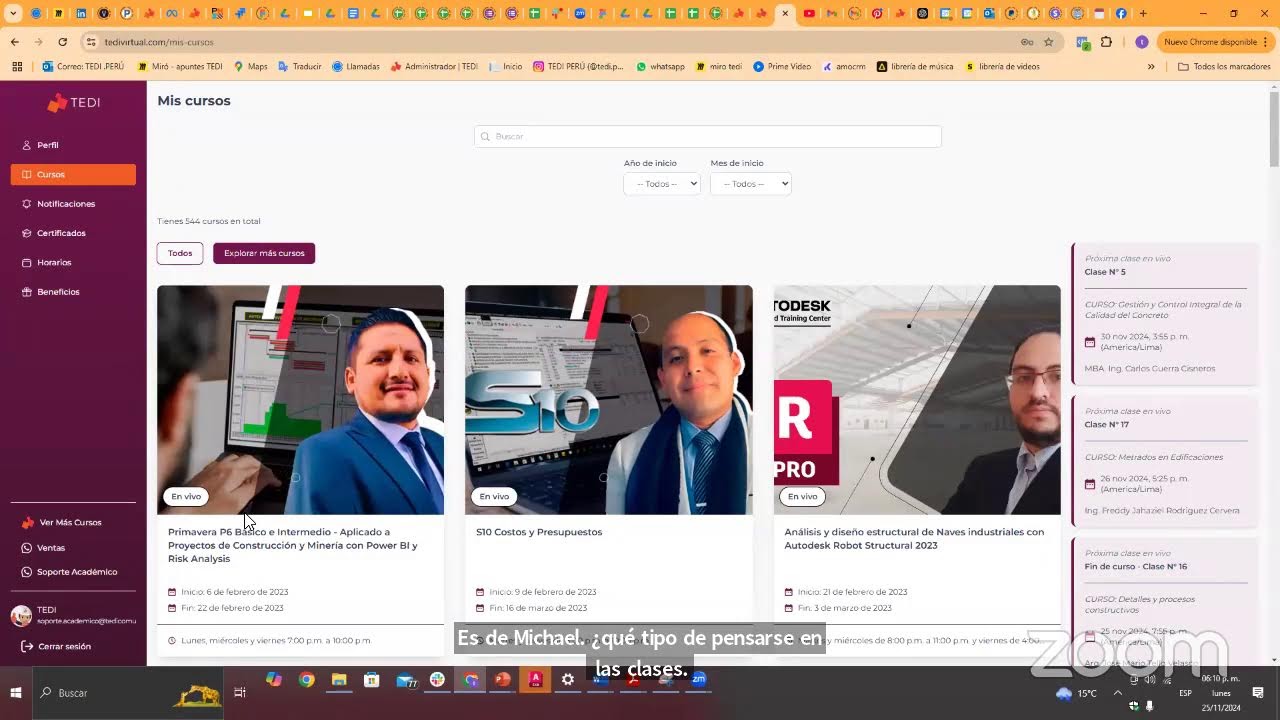Focus the Buscar course search field

coord(708,136)
